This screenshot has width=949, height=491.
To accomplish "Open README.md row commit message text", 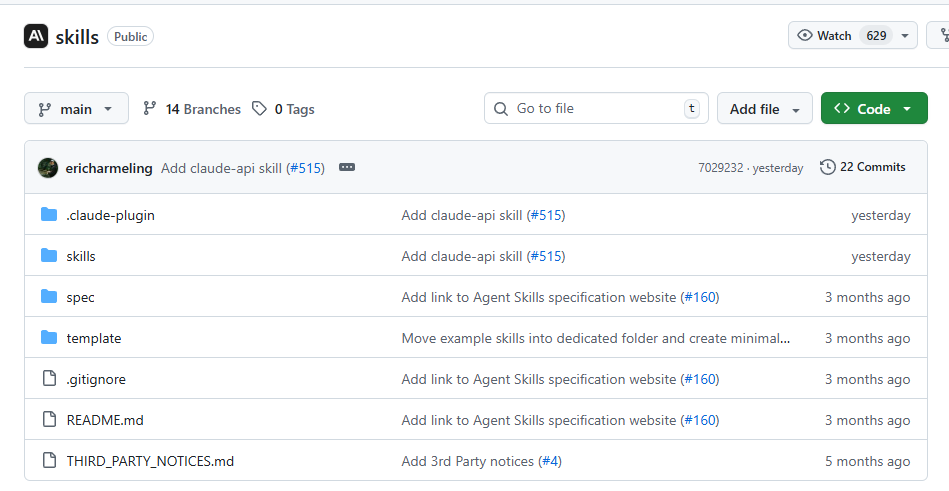I will tap(539, 420).
